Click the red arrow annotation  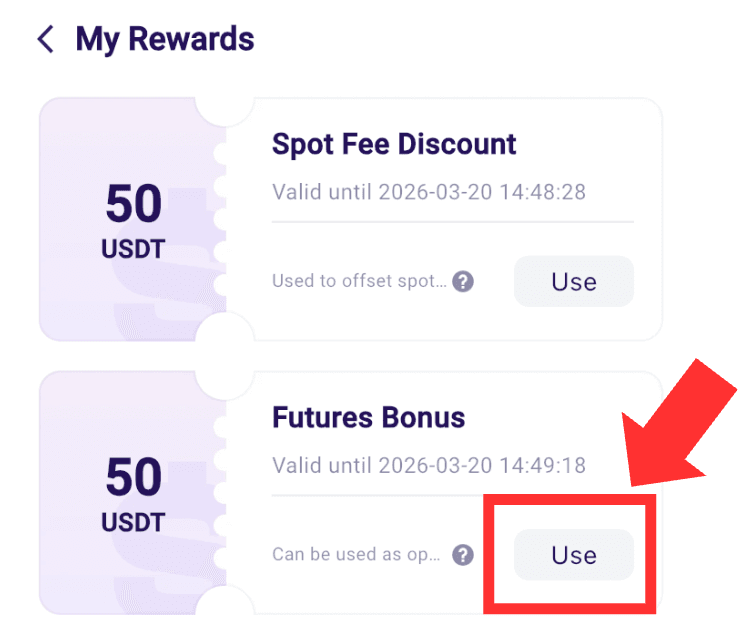[x=679, y=424]
